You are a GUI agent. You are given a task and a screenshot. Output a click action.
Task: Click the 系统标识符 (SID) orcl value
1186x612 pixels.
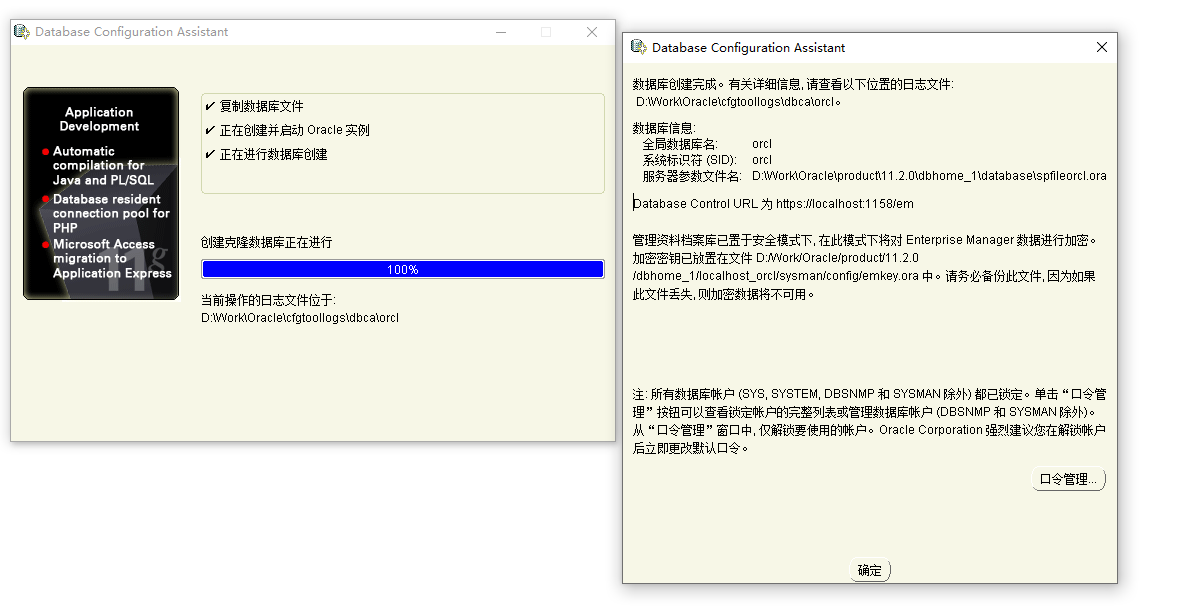[762, 160]
